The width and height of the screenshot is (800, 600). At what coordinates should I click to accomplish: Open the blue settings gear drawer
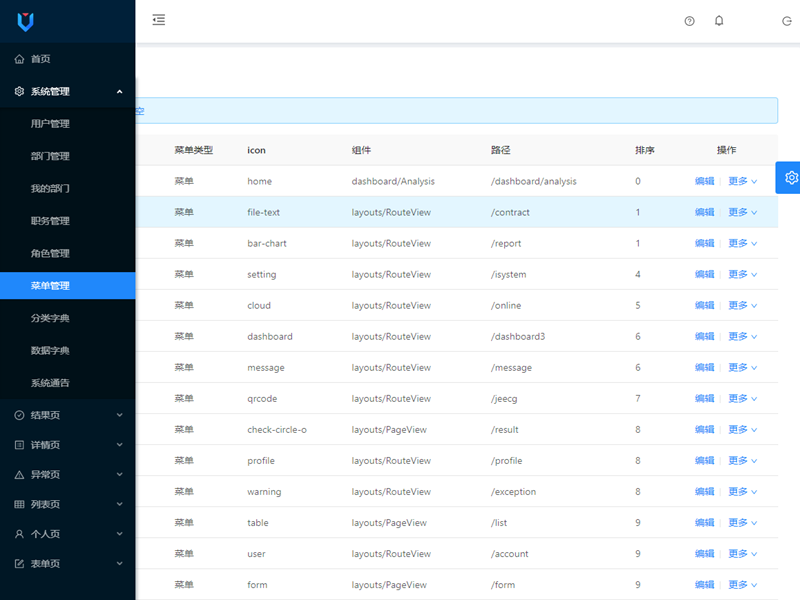789,177
